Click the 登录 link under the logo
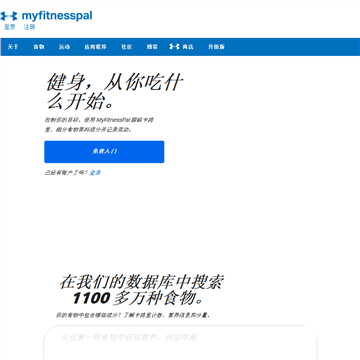Viewport: 360px width, 360px height. tap(9, 27)
